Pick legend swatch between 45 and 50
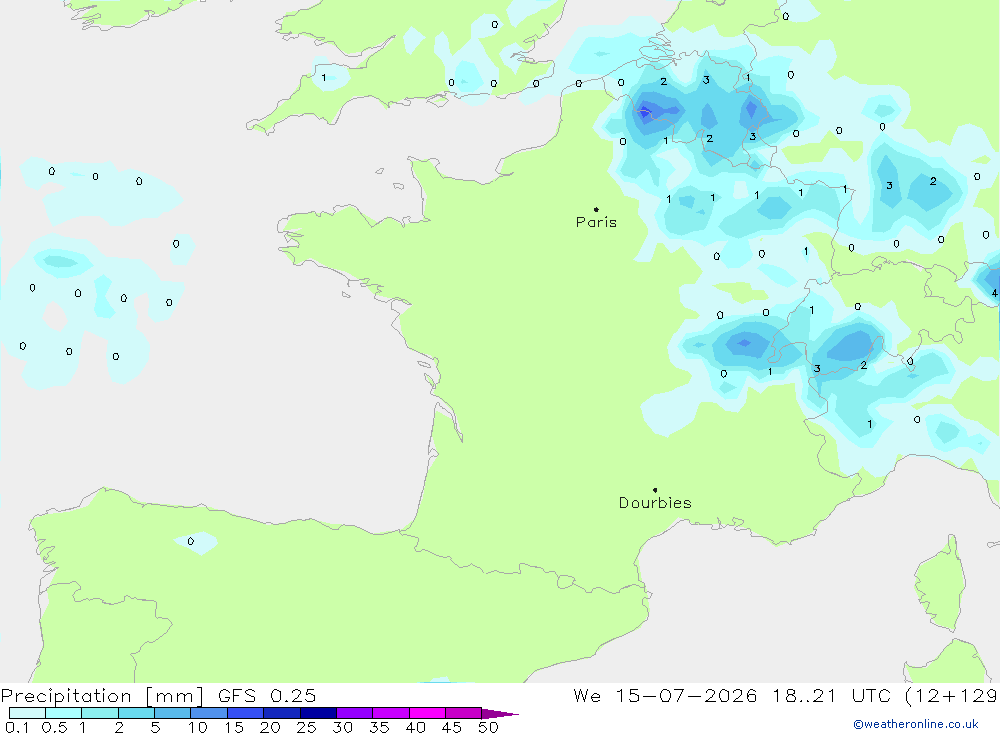Viewport: 1000px width, 733px height. click(x=464, y=713)
